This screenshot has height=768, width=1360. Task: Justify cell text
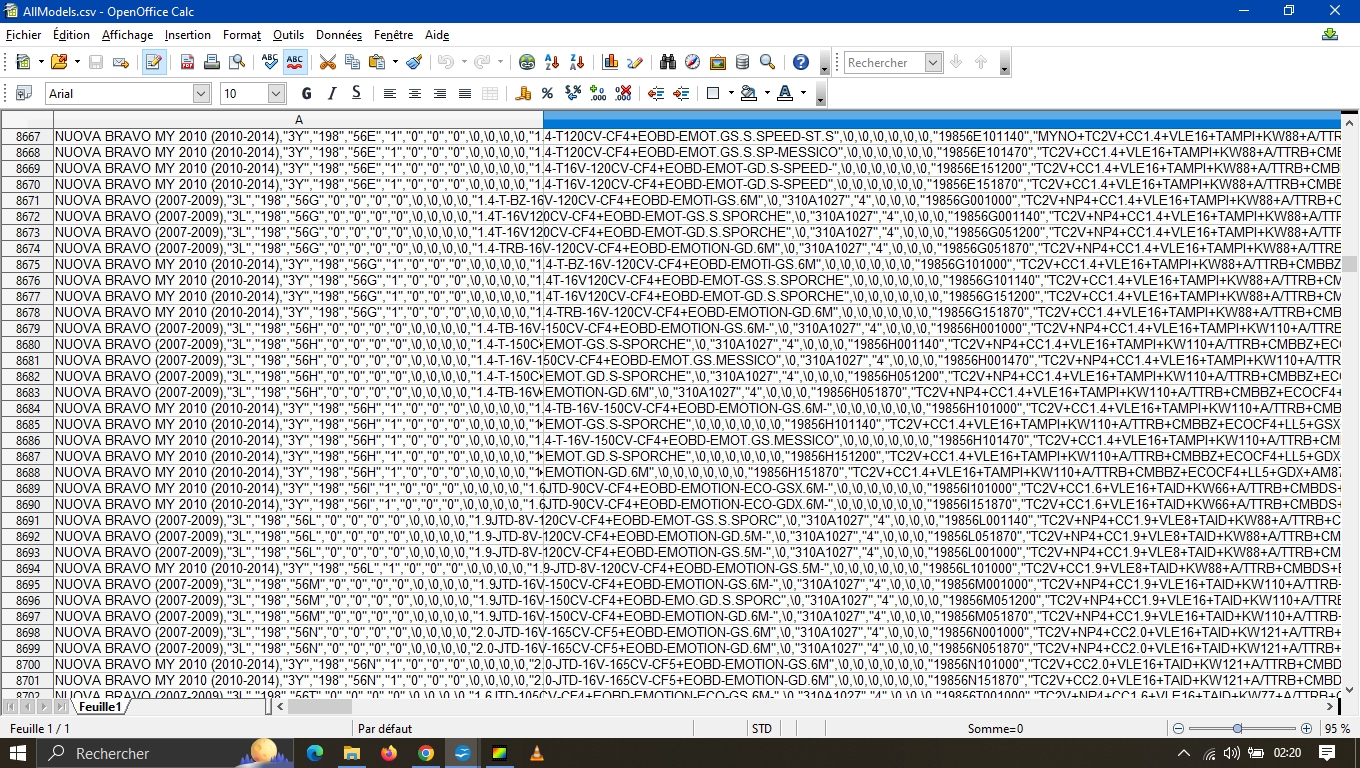(464, 93)
